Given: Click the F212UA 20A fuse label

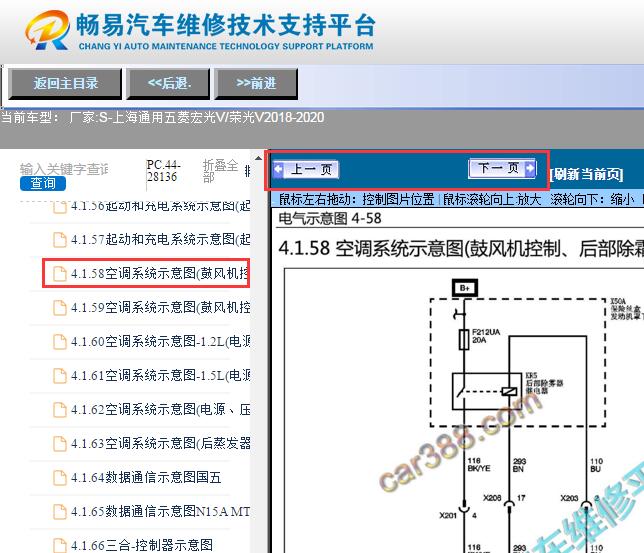Looking at the screenshot, I should coord(486,336).
